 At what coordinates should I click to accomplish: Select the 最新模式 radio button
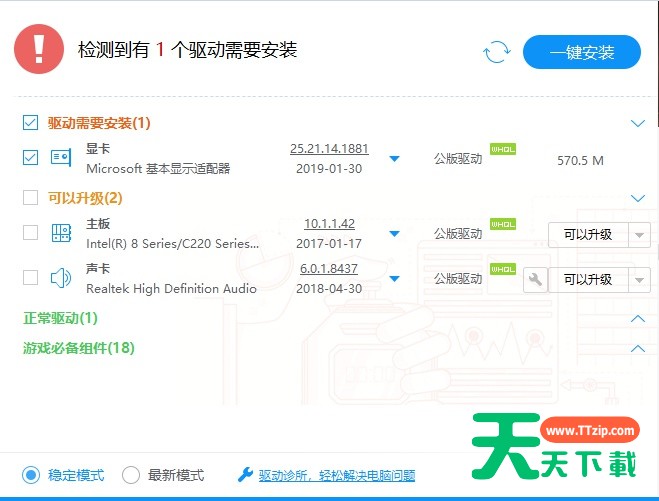(131, 475)
